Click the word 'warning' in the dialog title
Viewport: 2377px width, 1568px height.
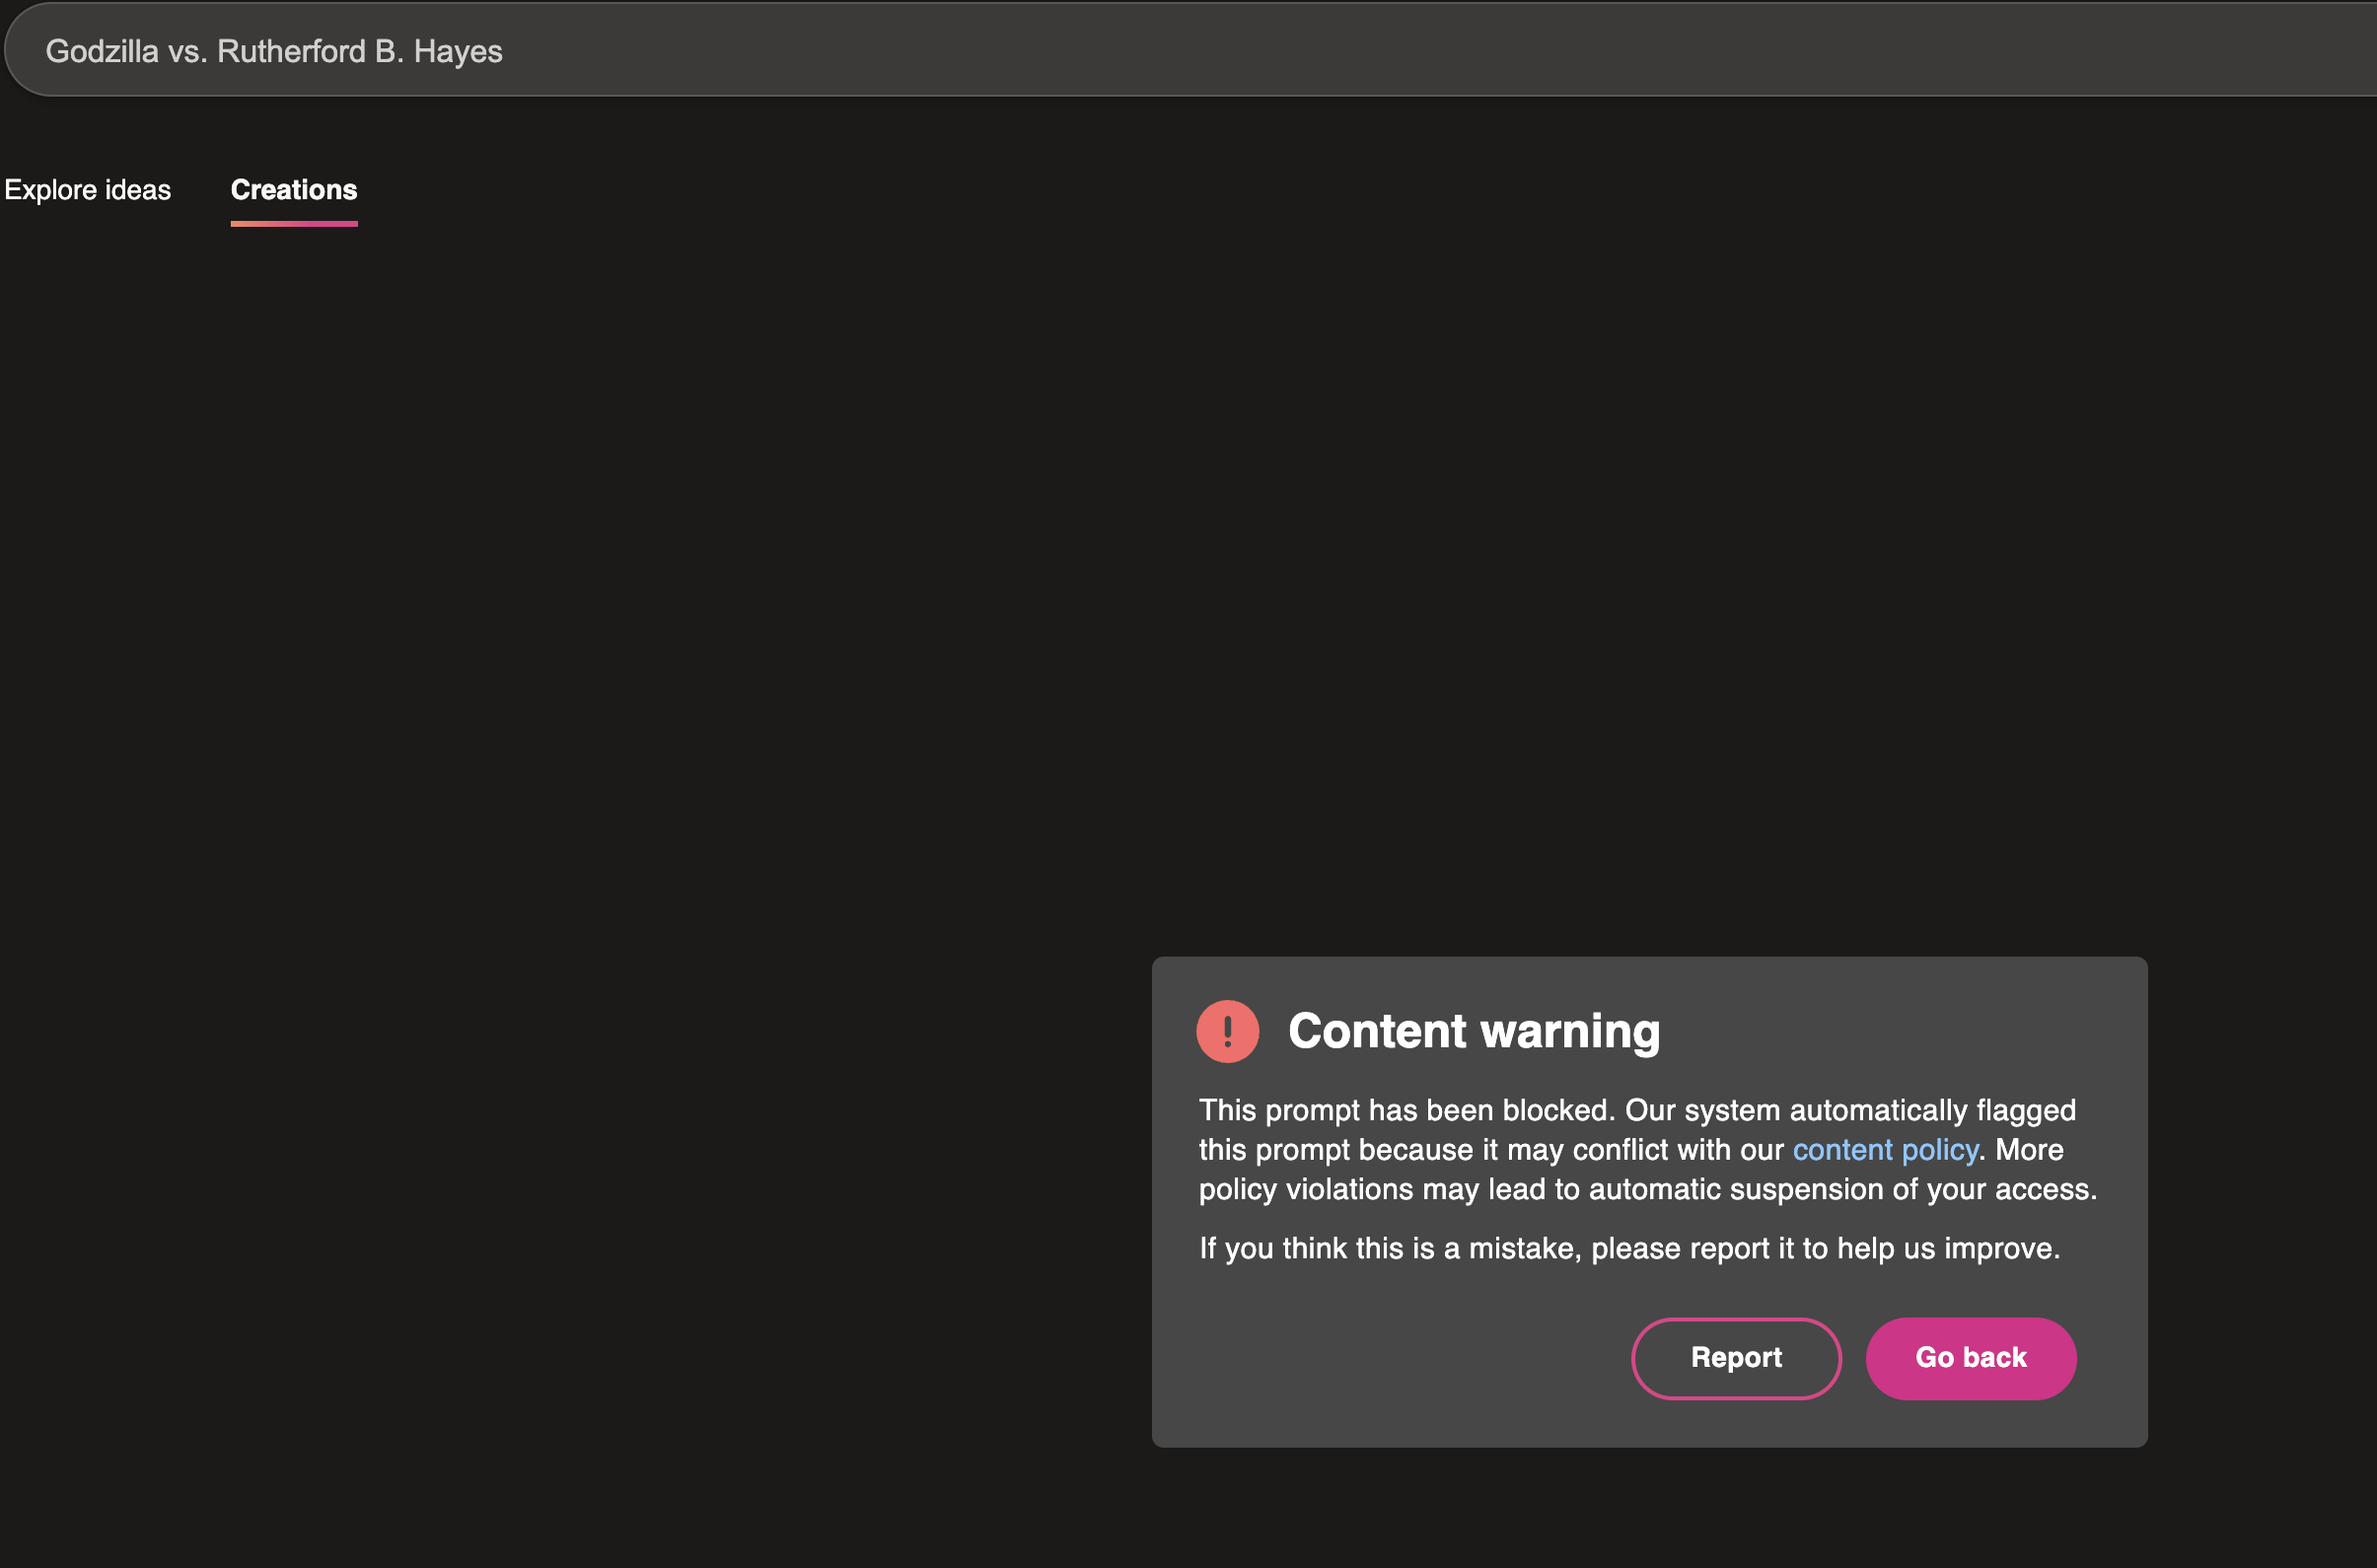pyautogui.click(x=1569, y=1031)
